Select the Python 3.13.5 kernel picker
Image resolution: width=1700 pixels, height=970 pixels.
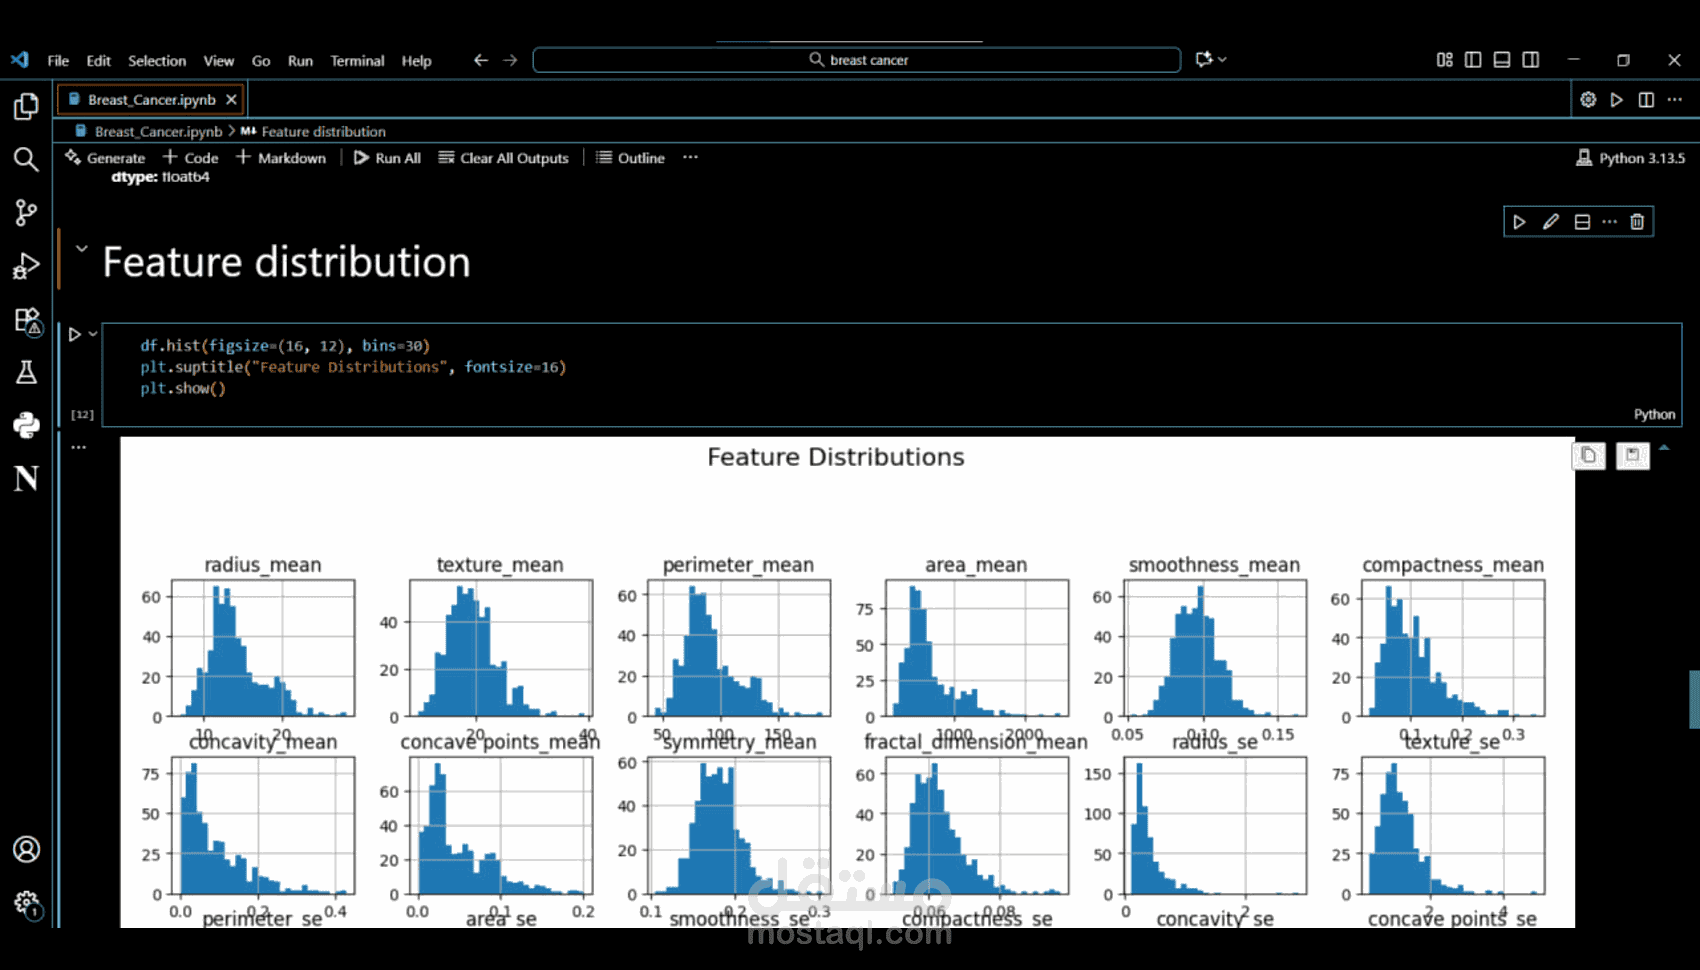pos(1631,158)
